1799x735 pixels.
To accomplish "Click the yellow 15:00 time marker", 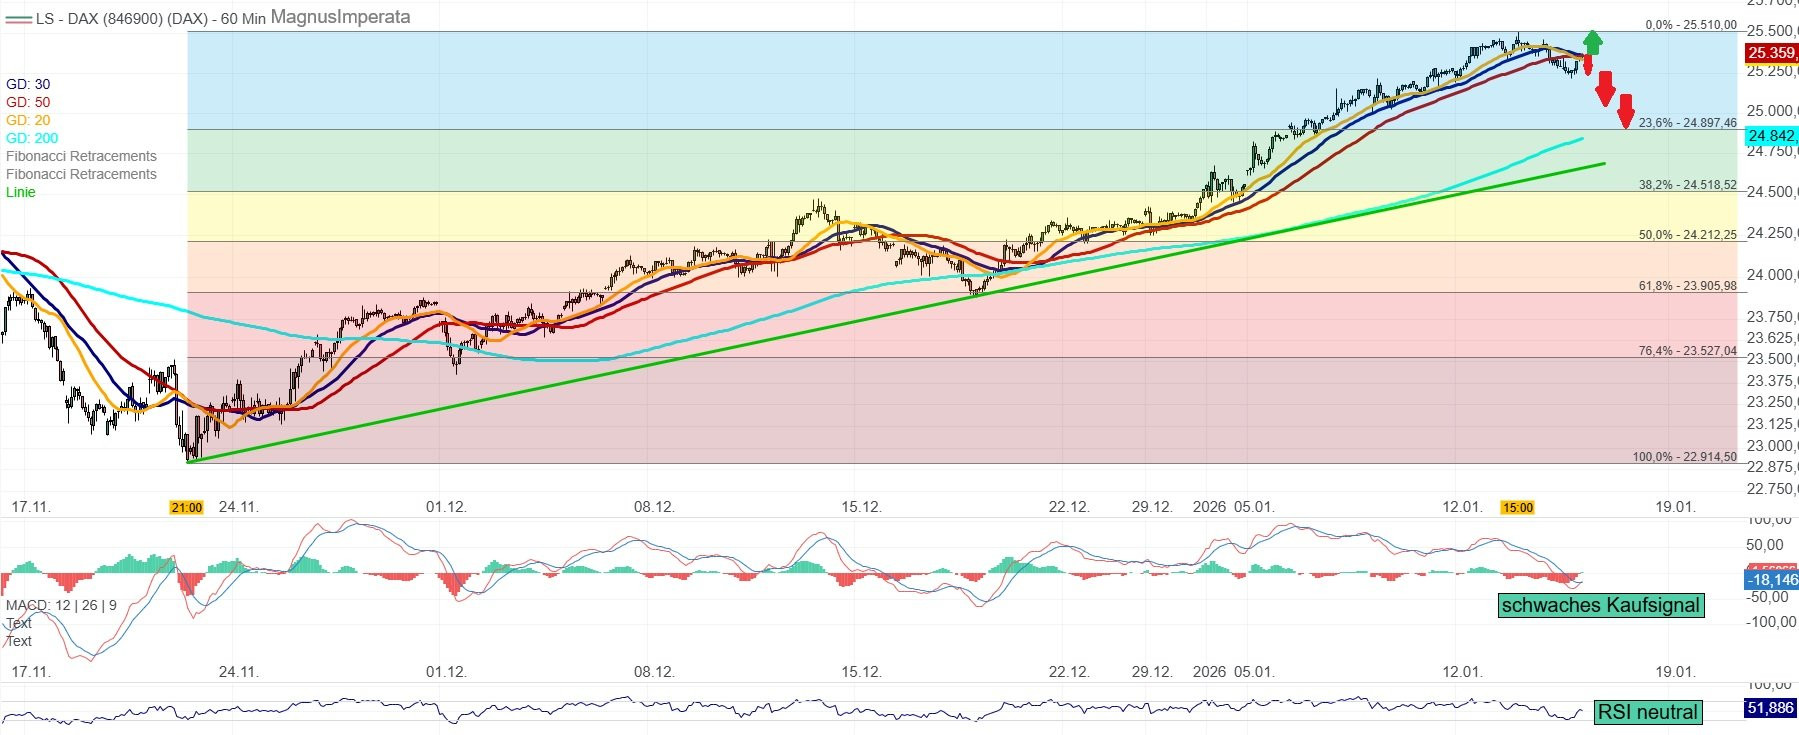I will pos(1517,507).
